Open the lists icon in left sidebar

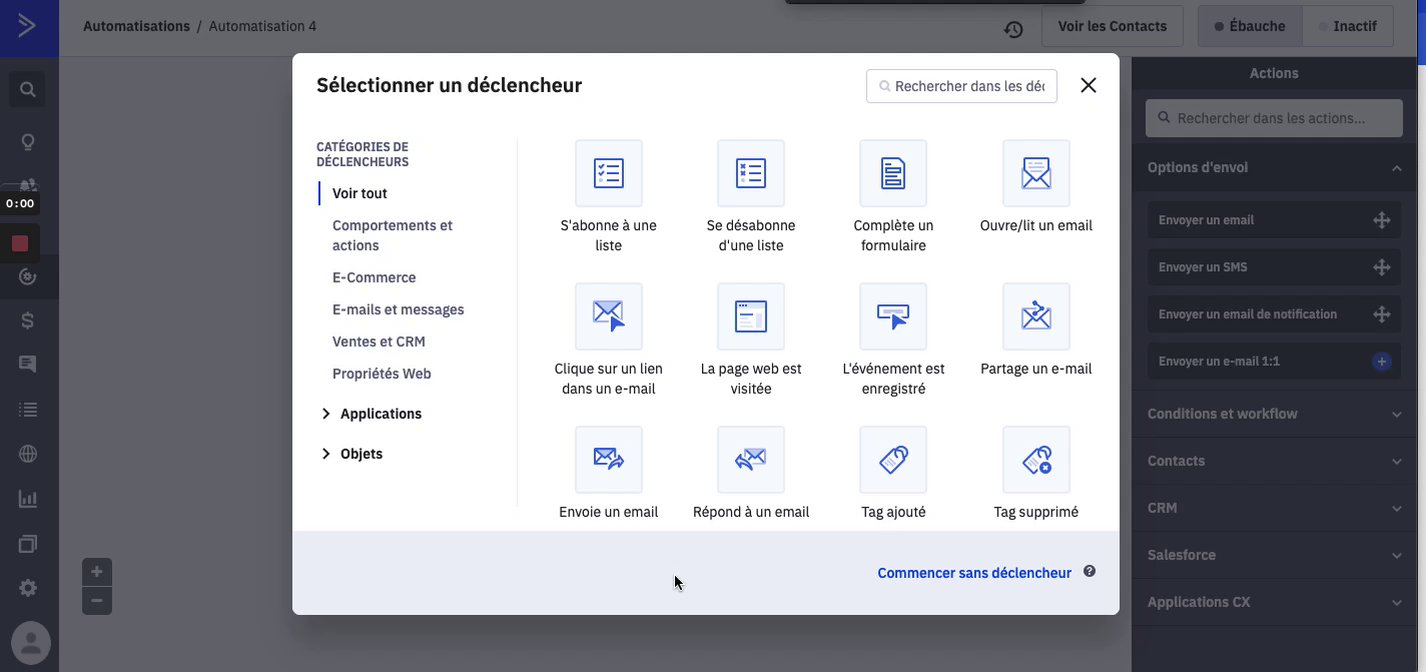click(28, 409)
